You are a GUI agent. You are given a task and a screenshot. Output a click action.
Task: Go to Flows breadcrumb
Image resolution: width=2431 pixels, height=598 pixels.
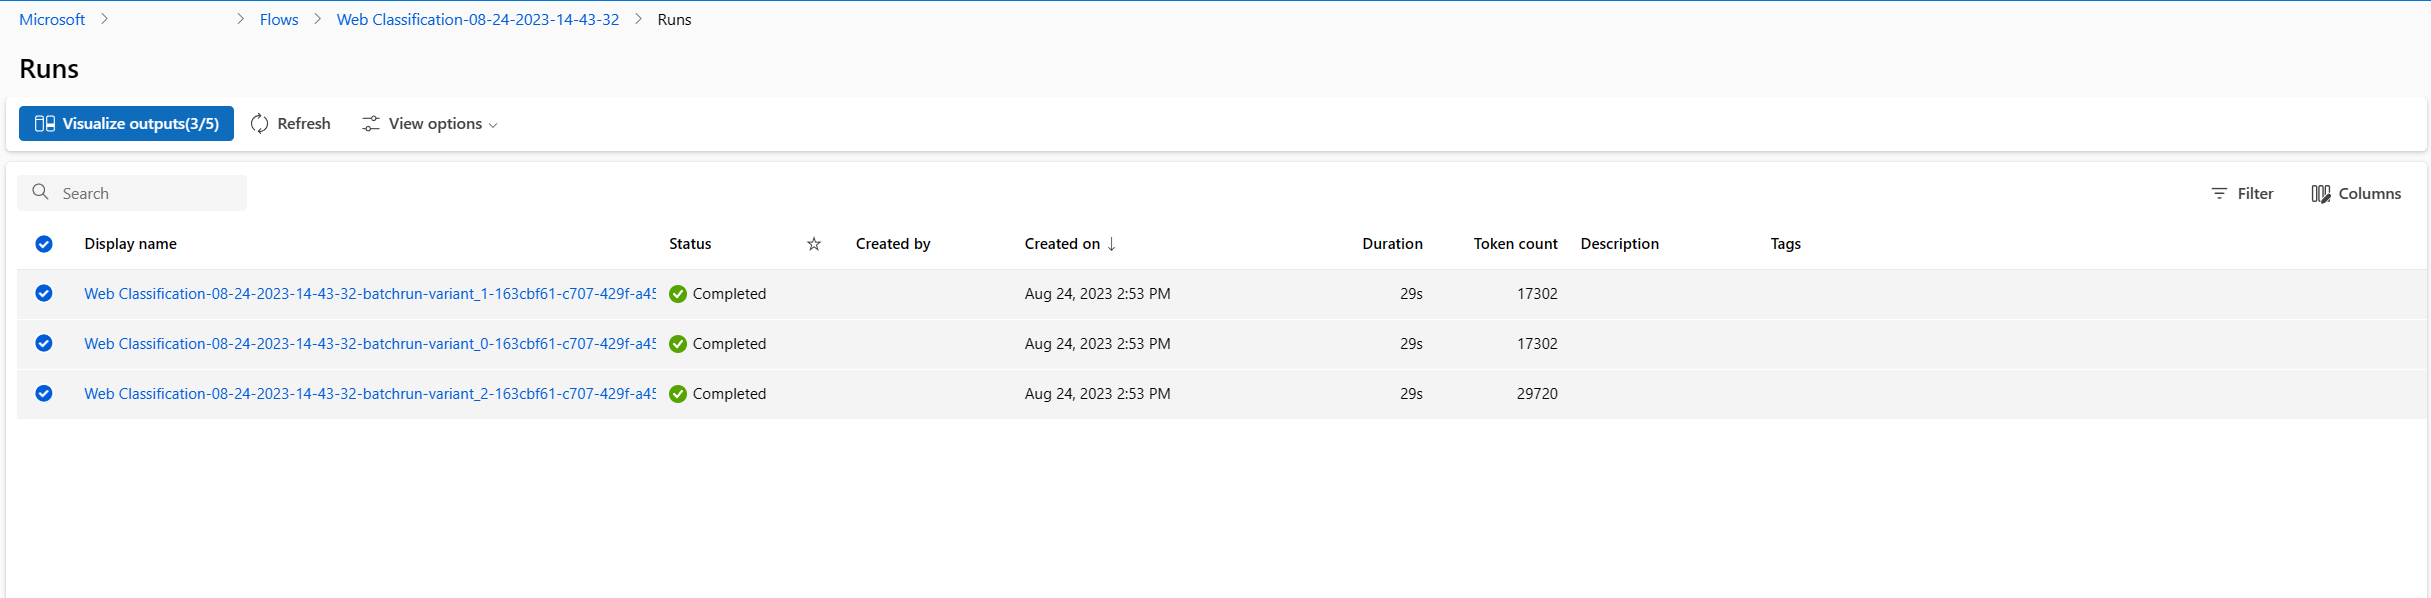[279, 20]
